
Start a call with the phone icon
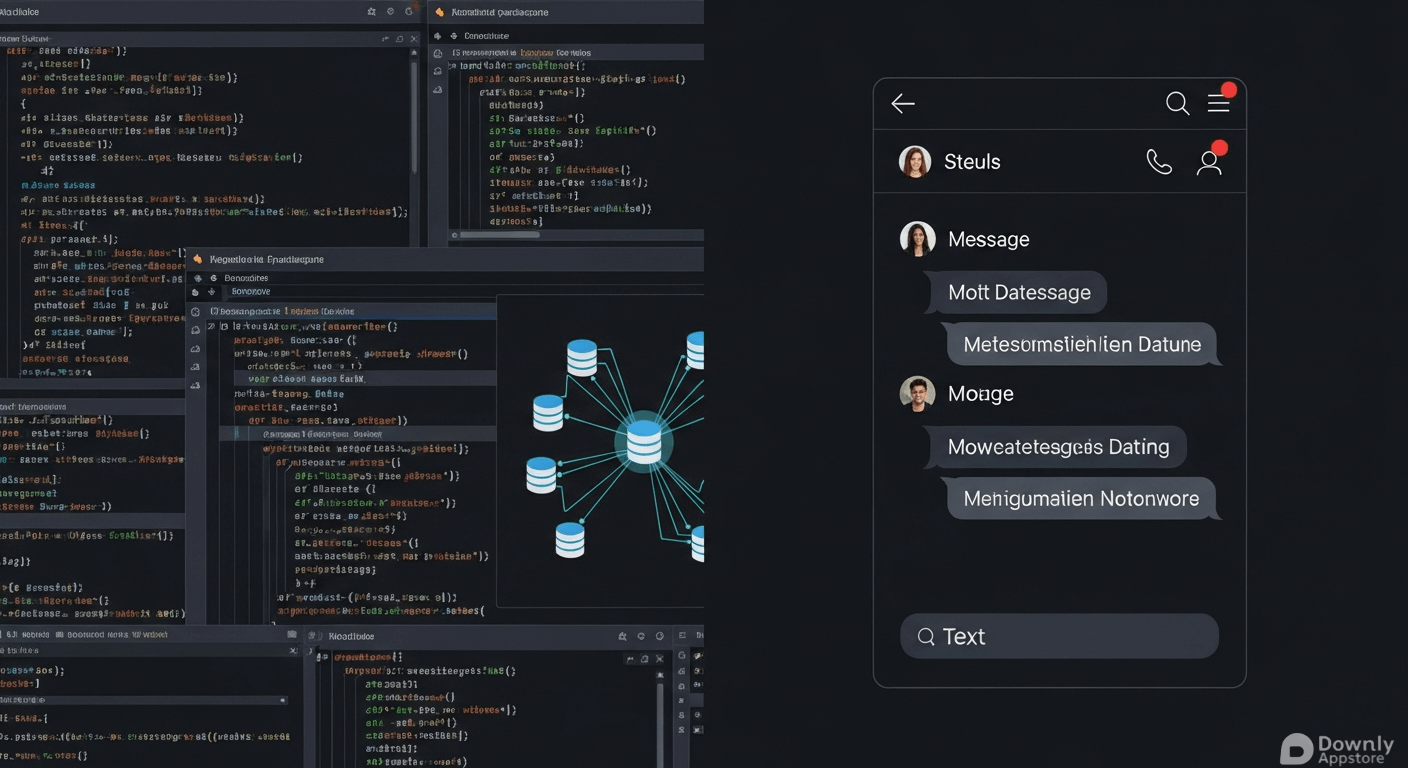pyautogui.click(x=1159, y=162)
